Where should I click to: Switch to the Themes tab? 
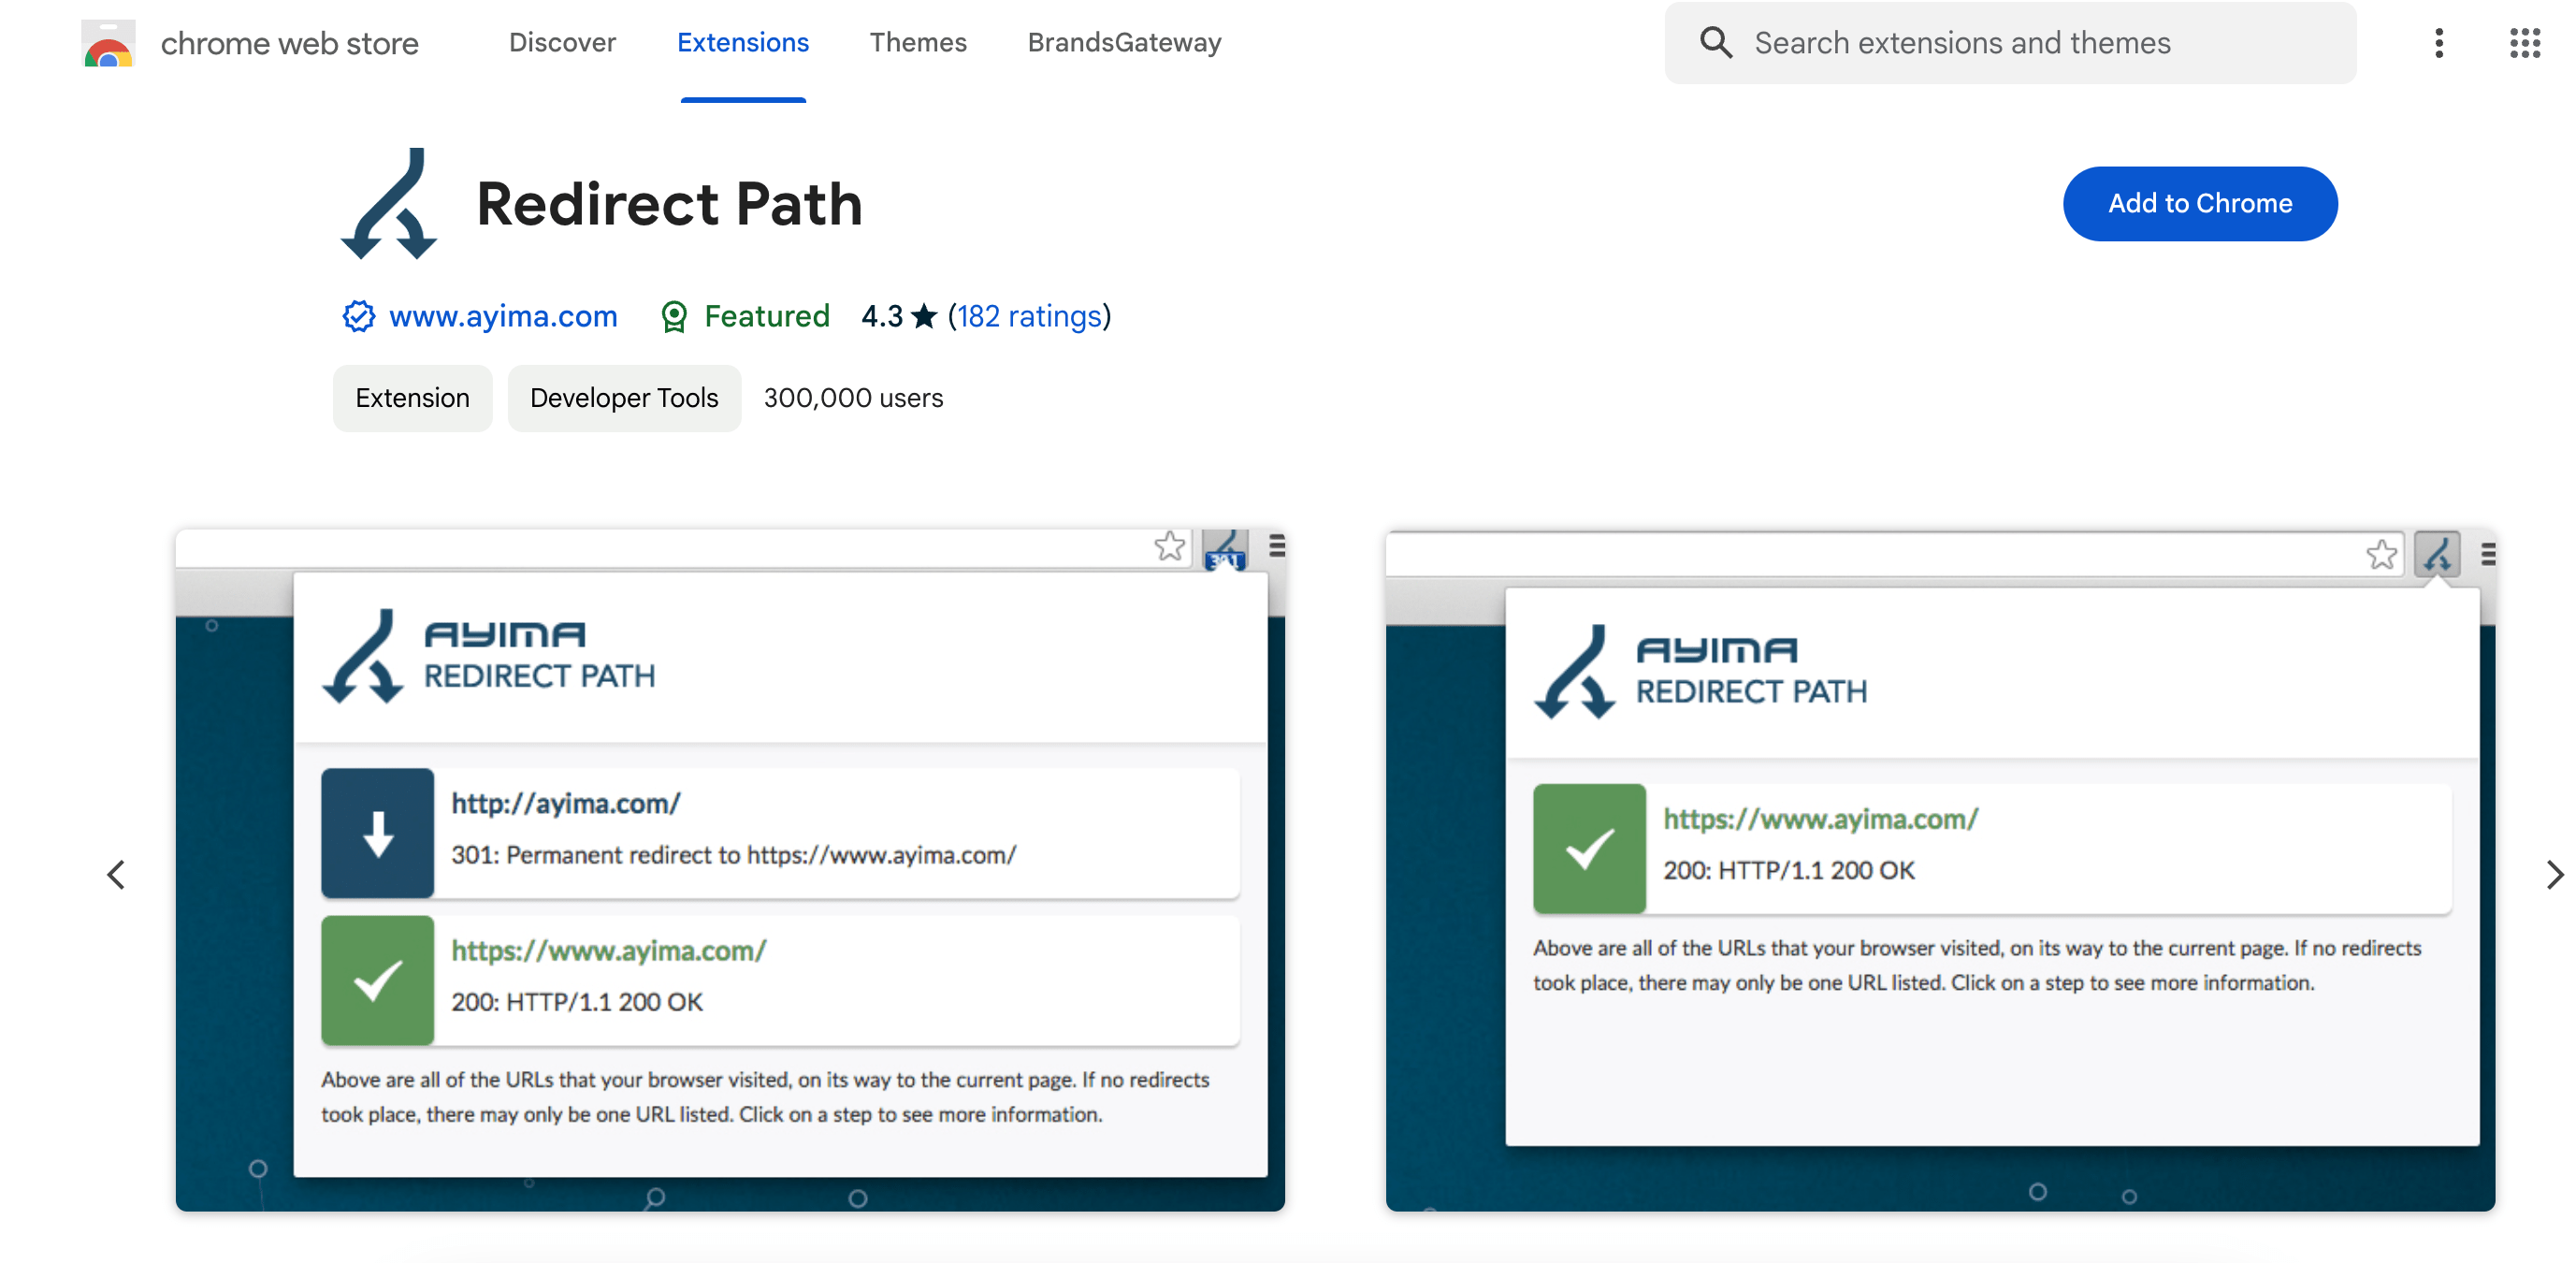click(918, 42)
